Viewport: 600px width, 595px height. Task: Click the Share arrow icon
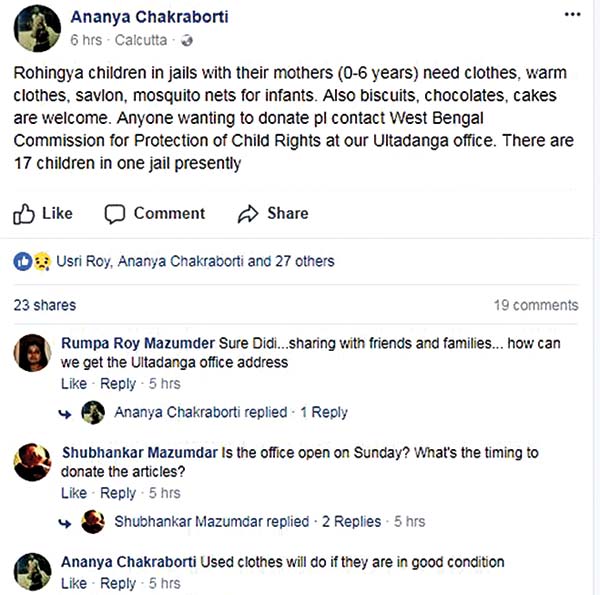pos(248,213)
